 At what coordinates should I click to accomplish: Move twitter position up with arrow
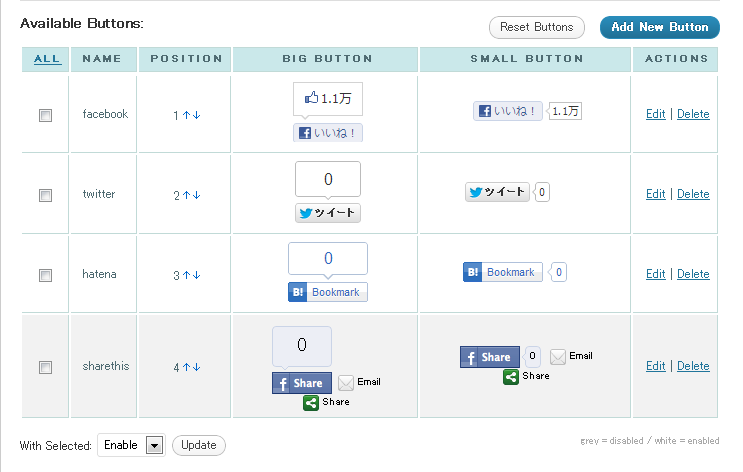[186, 195]
